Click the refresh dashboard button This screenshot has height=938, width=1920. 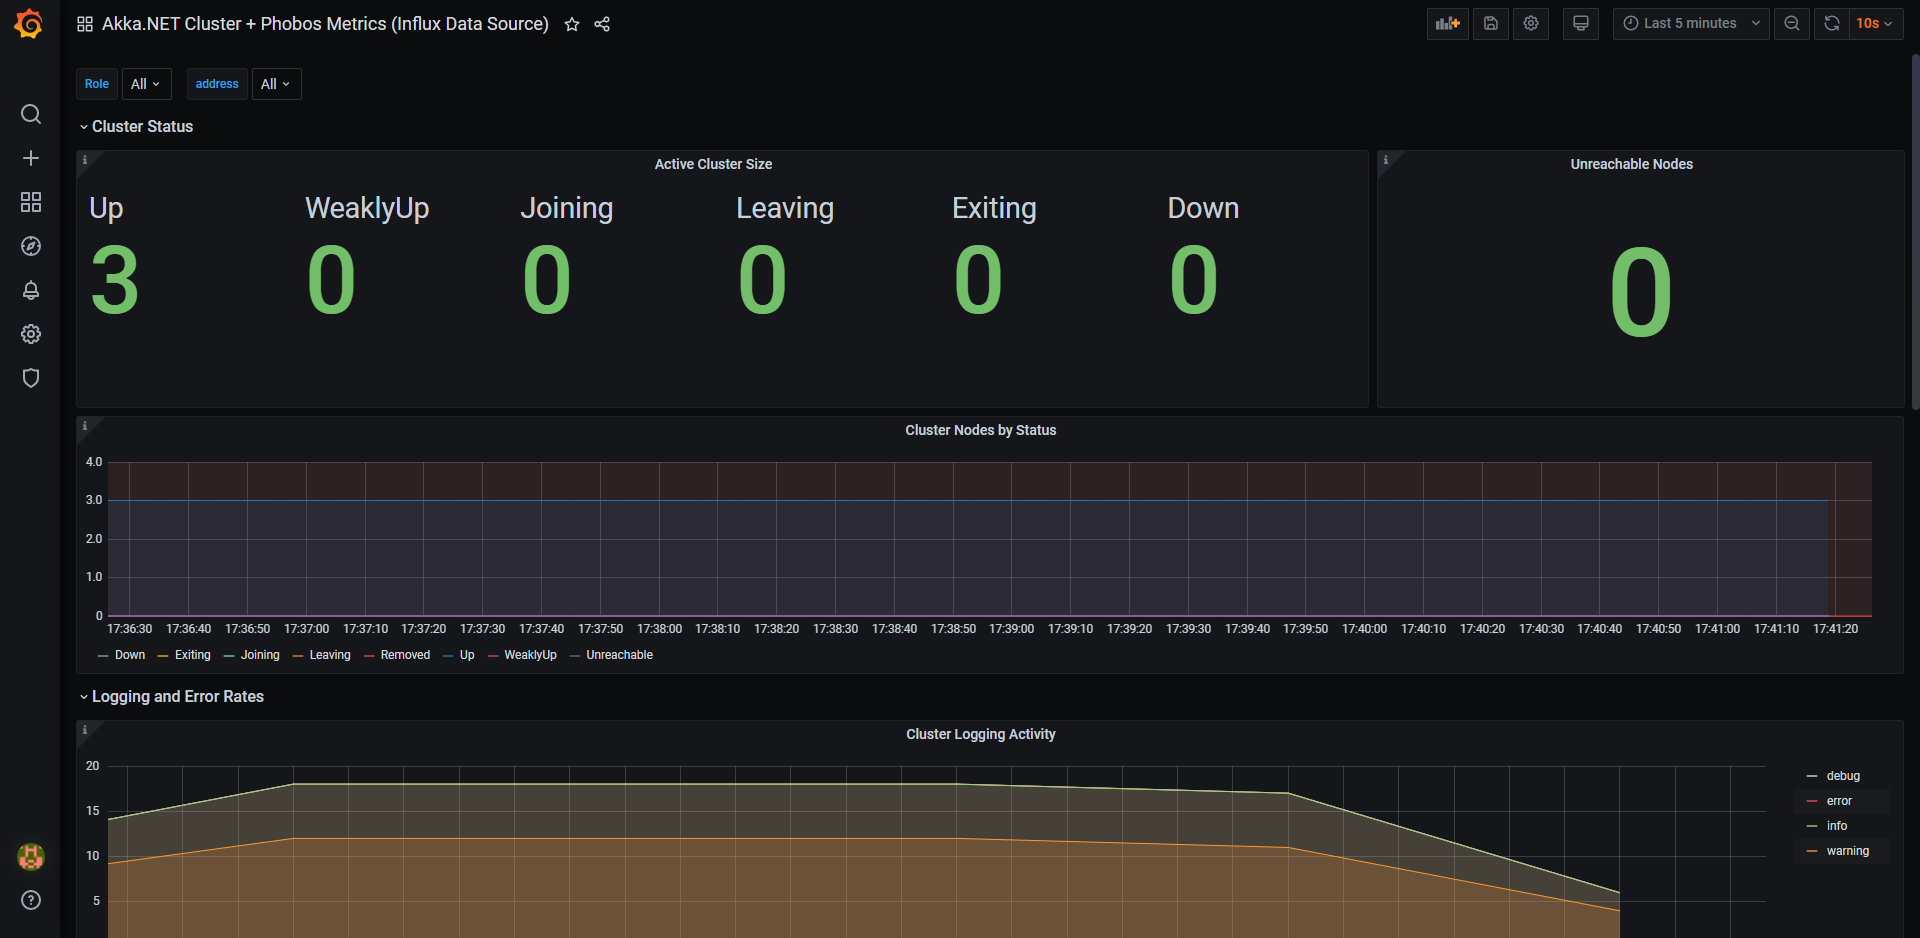coord(1831,24)
